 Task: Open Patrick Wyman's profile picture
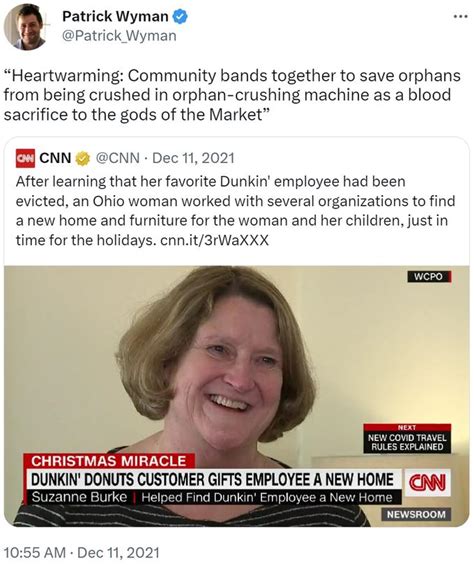pyautogui.click(x=25, y=26)
